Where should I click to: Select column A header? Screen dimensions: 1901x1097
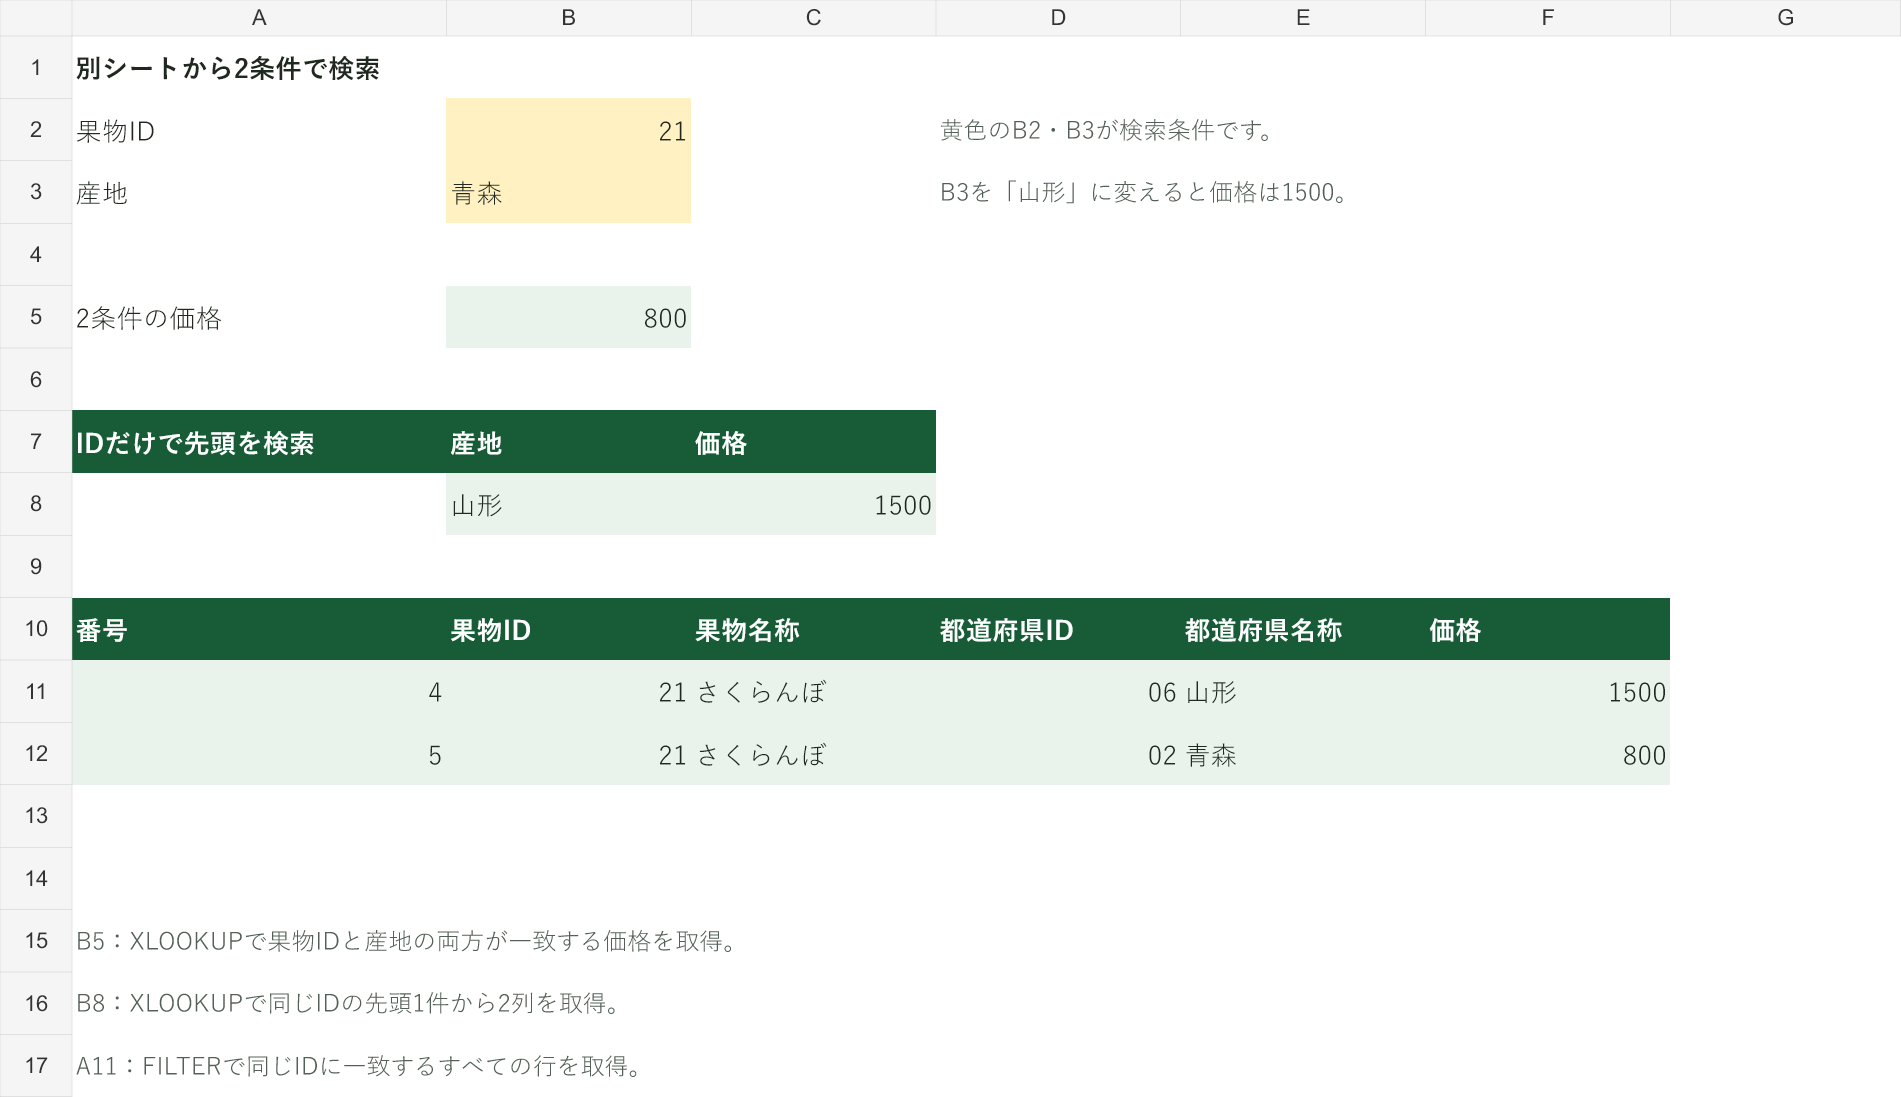pos(259,18)
